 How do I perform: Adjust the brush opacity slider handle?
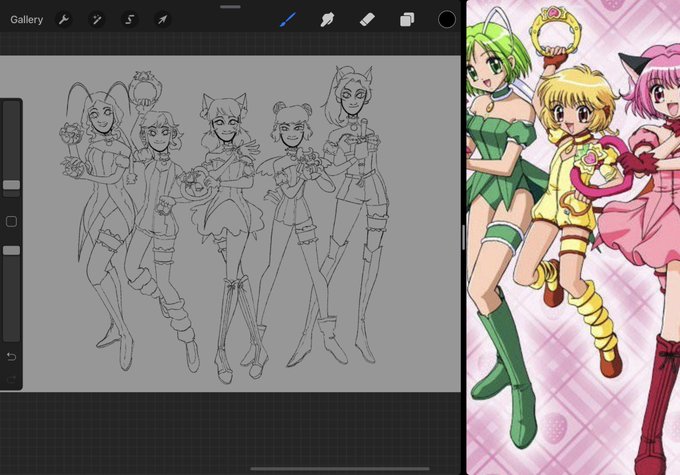coord(12,250)
